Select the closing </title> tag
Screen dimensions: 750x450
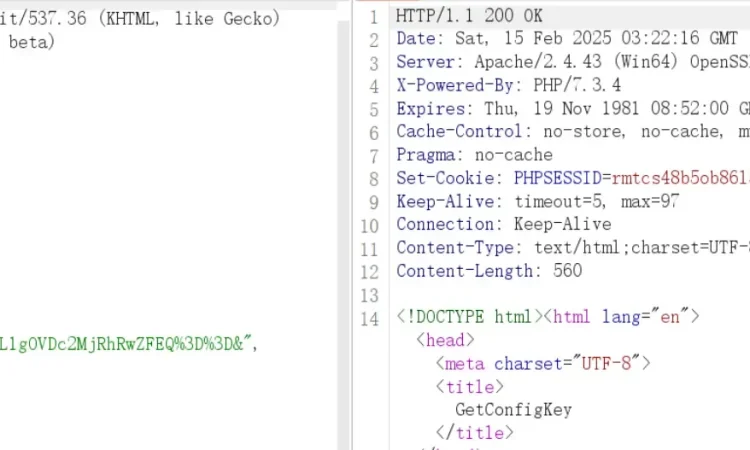click(474, 433)
